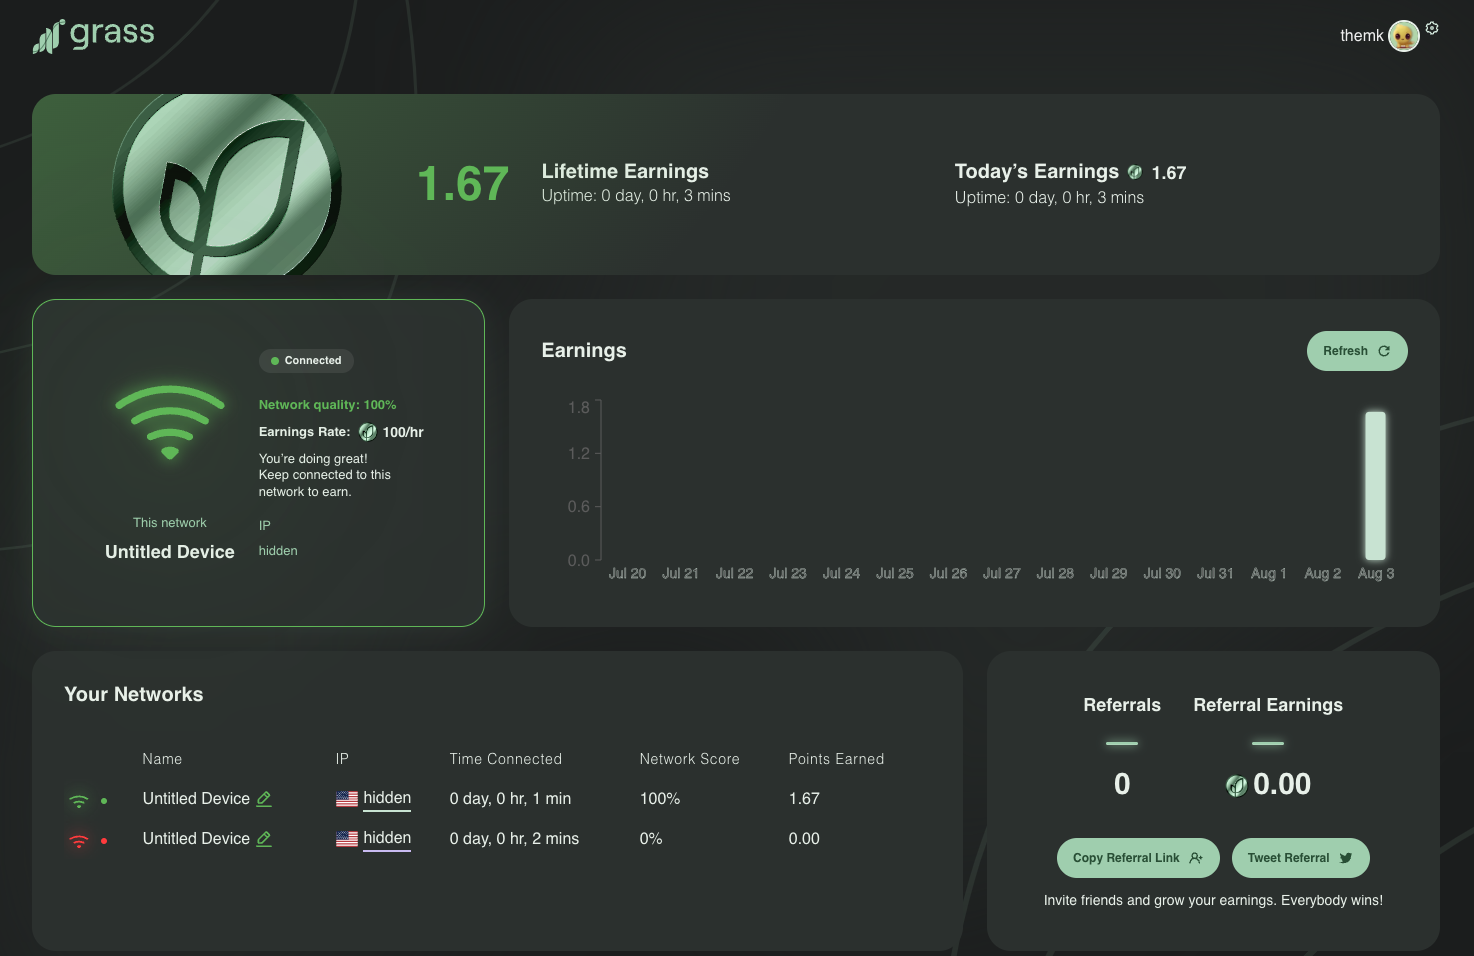Edit name of the 0% score device

[264, 839]
